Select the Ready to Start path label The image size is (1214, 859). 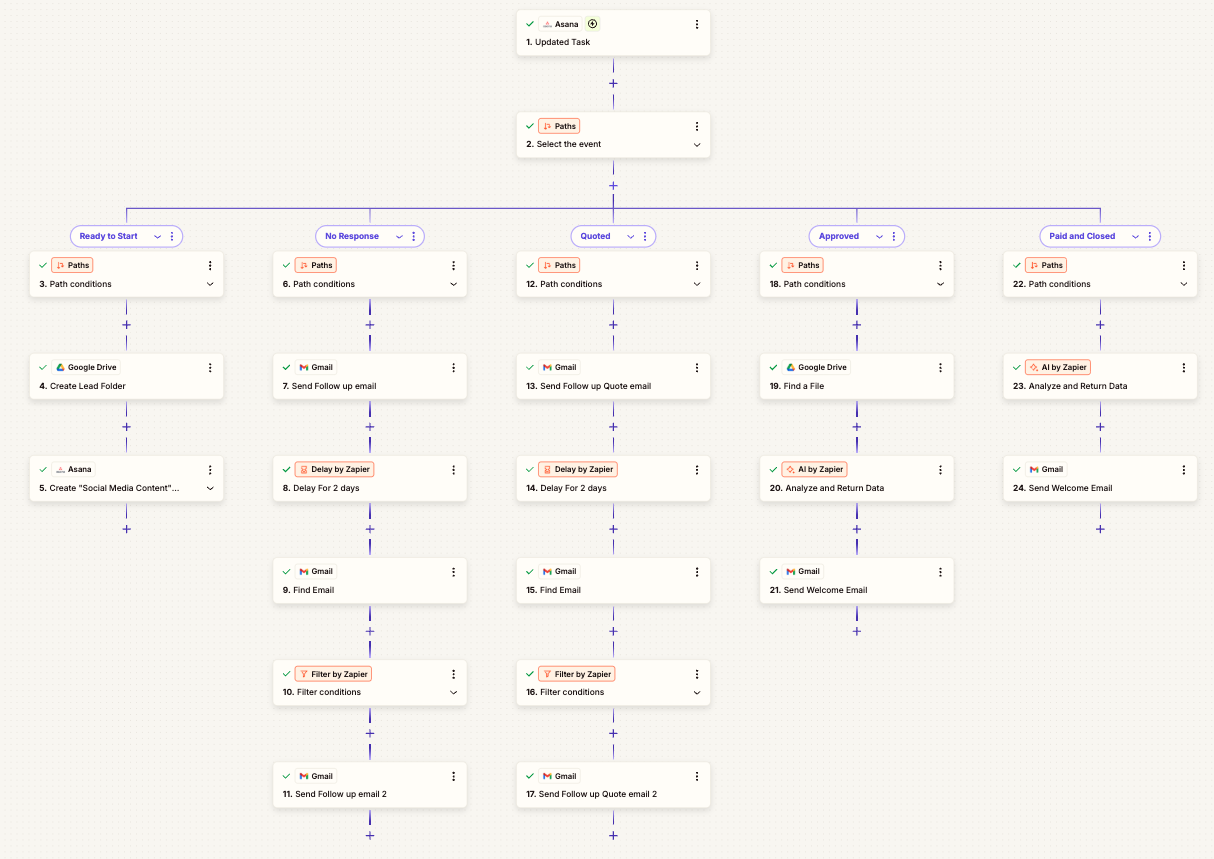[x=109, y=237]
